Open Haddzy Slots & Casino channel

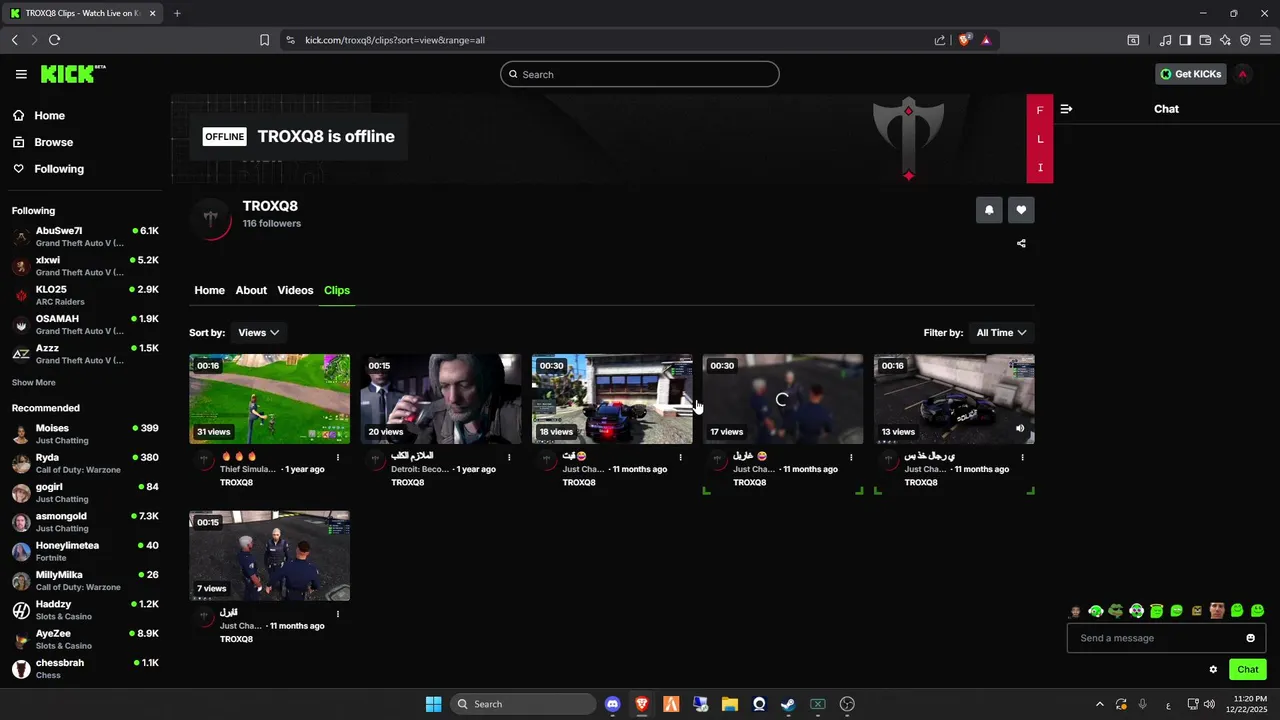85,610
